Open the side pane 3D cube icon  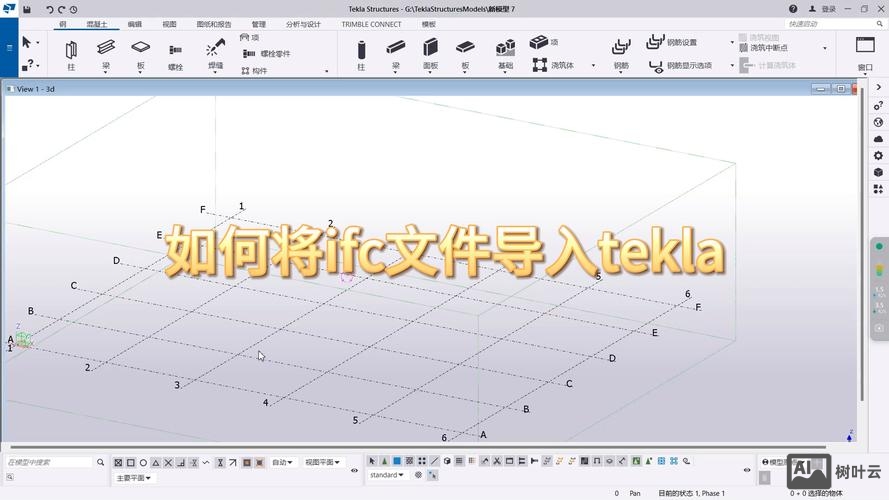(x=879, y=172)
